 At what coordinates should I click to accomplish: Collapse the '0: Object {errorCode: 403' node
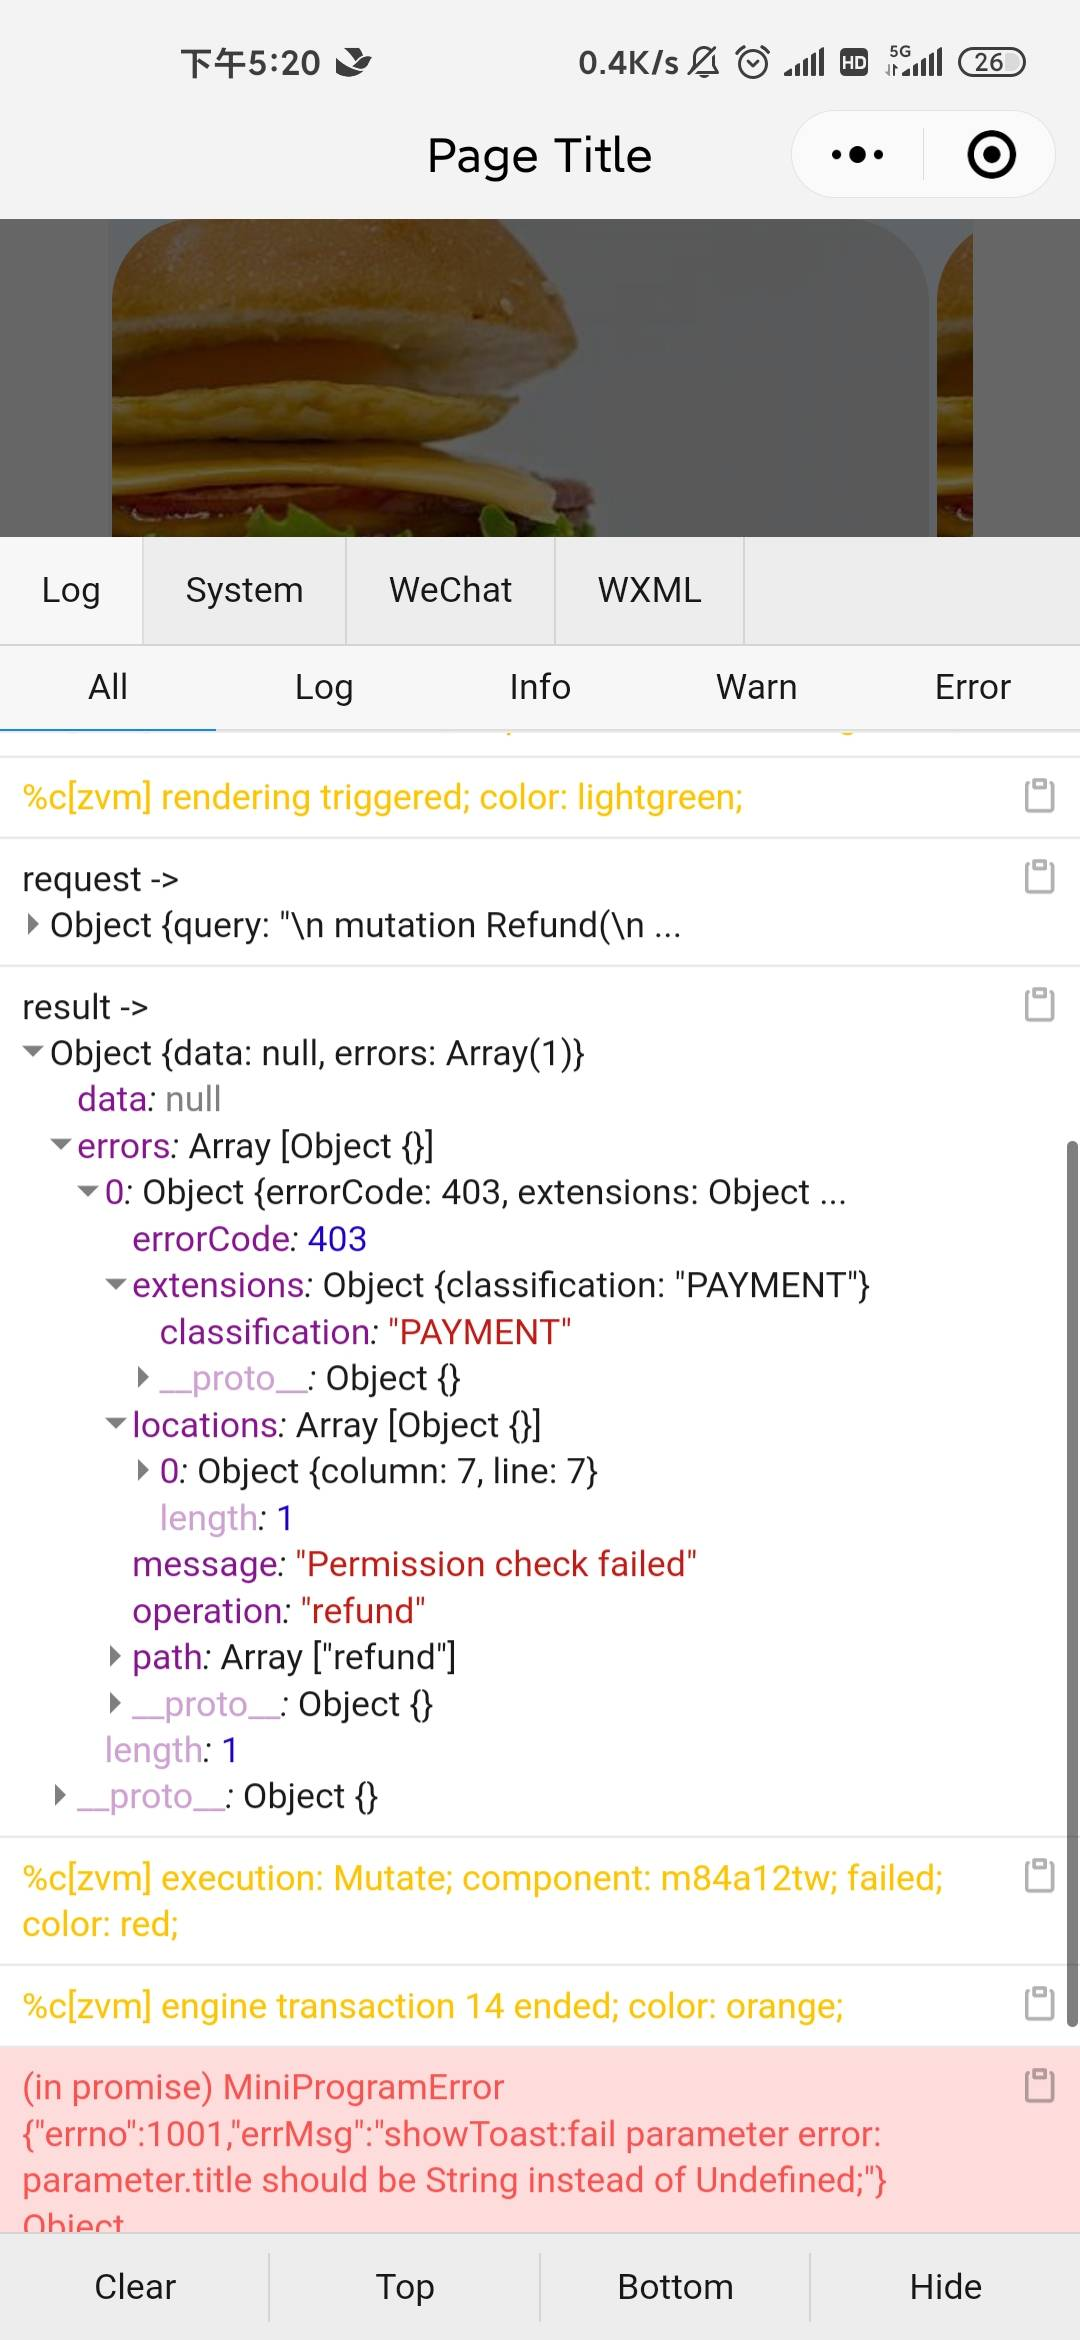point(88,1192)
